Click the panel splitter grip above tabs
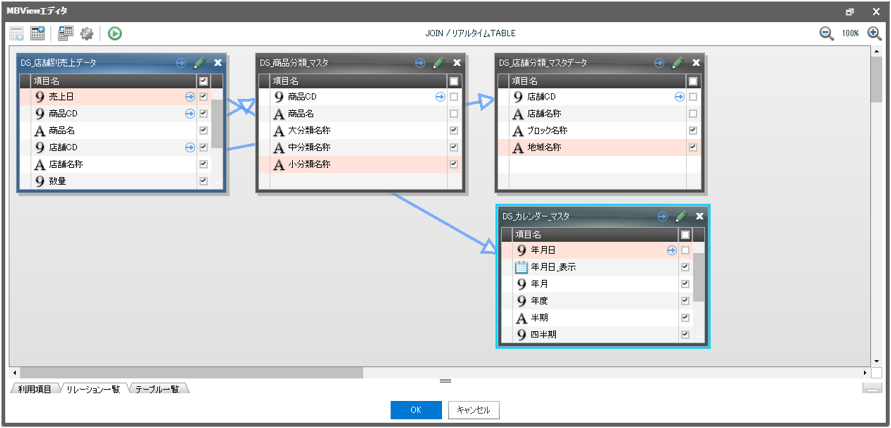The image size is (891, 428). pyautogui.click(x=446, y=381)
